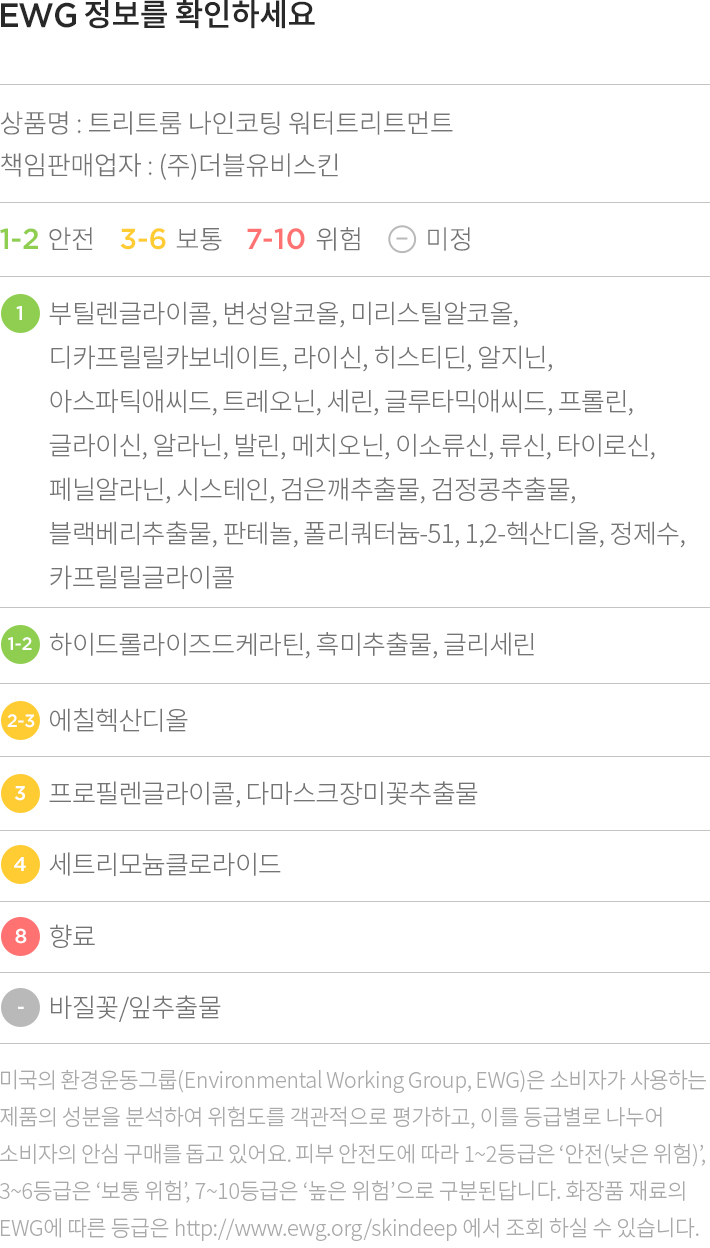This screenshot has width=710, height=1248.
Task: Click the yellow 2-3 grade badge
Action: (x=20, y=720)
